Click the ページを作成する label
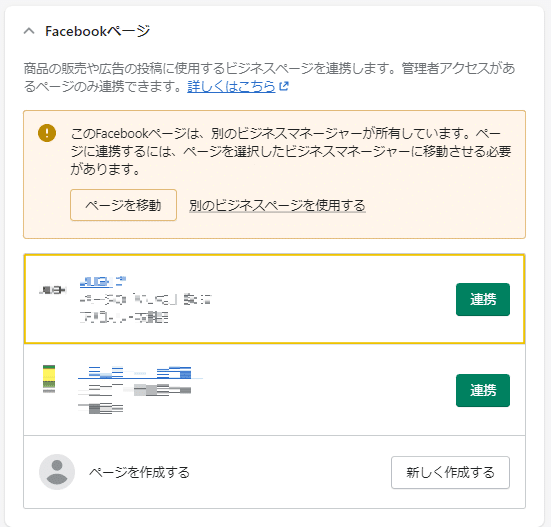This screenshot has height=527, width=551. (x=139, y=472)
